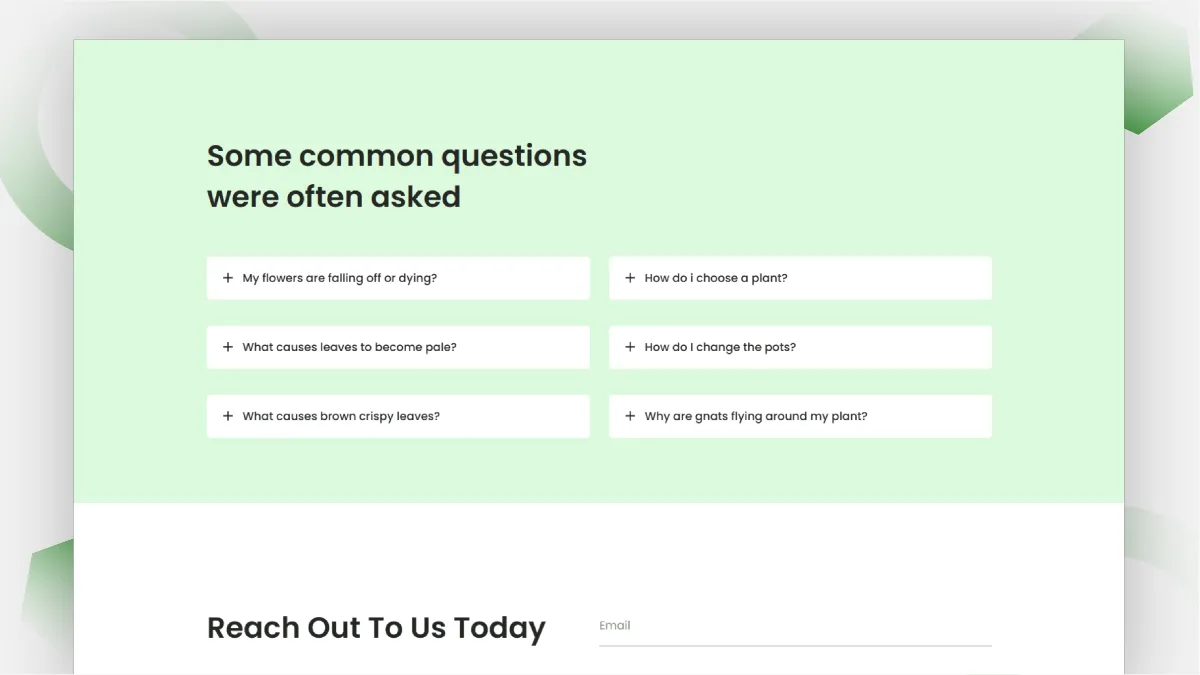The height and width of the screenshot is (675, 1200).
Task: Click plus icon next to pale leaves question
Action: click(x=228, y=347)
